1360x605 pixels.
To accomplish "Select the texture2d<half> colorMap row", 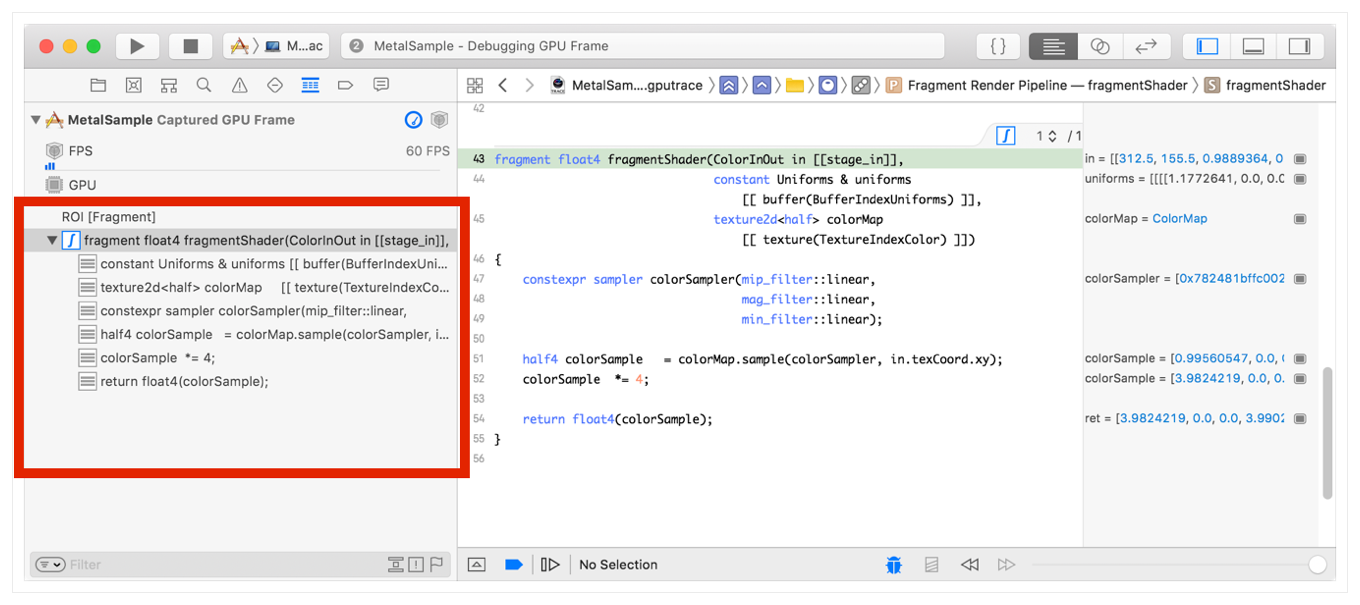I will (x=241, y=287).
